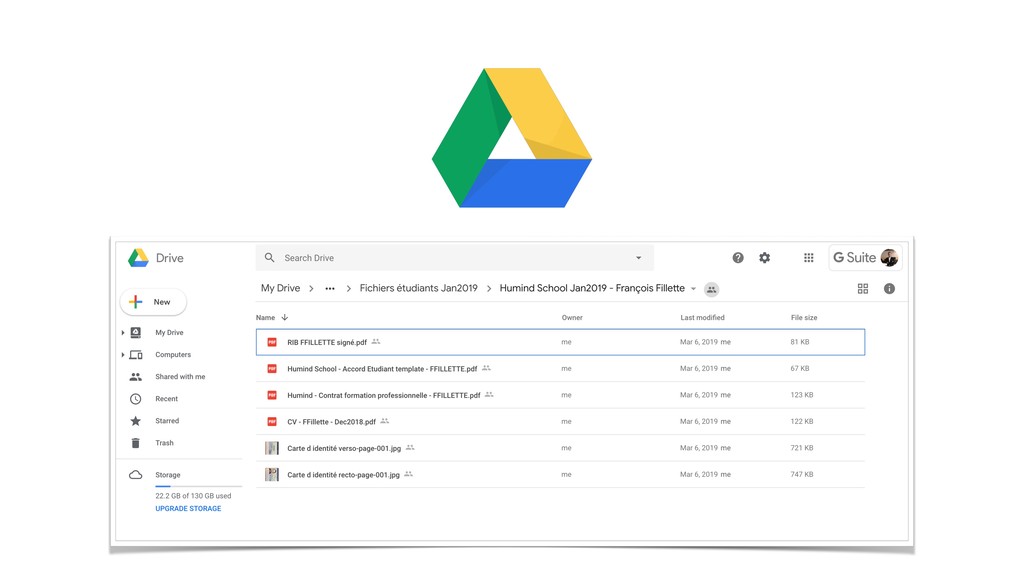Expand the My Drive tree arrow

123,333
